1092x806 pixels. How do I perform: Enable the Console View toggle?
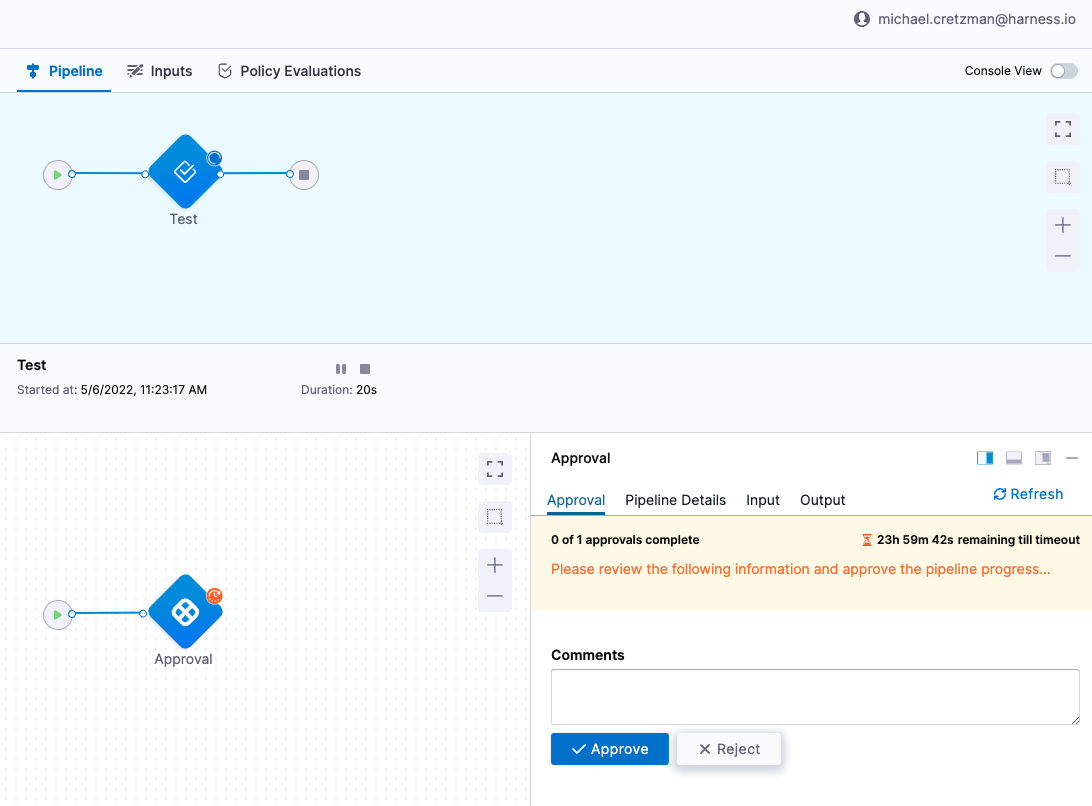[1063, 71]
